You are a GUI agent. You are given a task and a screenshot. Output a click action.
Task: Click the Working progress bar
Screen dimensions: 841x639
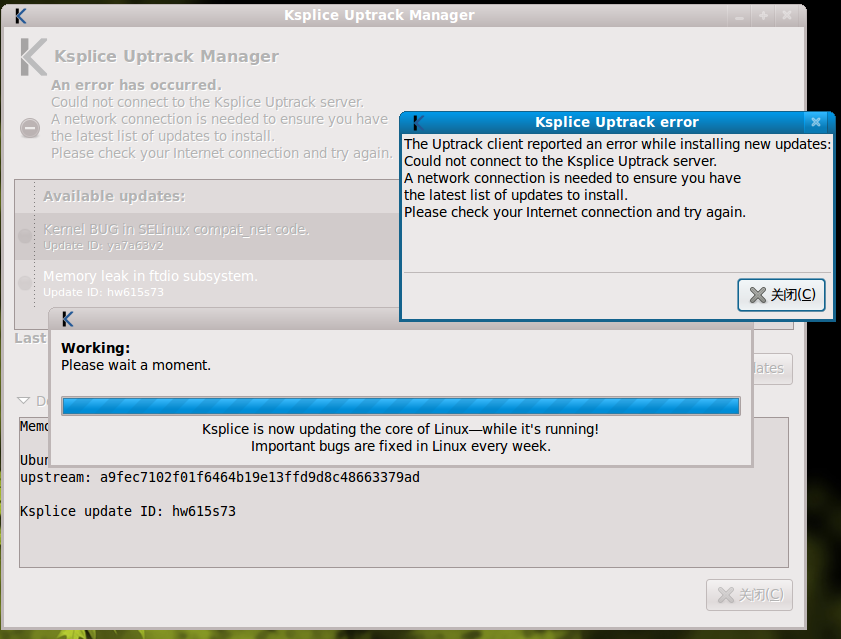point(401,406)
